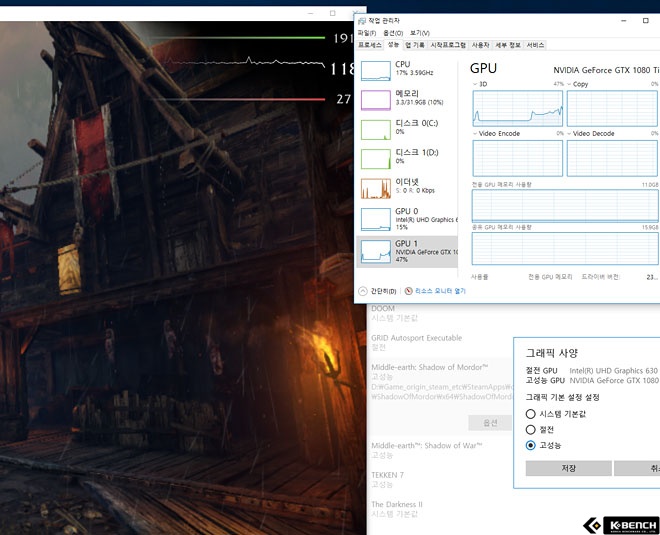The width and height of the screenshot is (660, 535).
Task: Click the Task Manager title bar icon
Action: [361, 21]
